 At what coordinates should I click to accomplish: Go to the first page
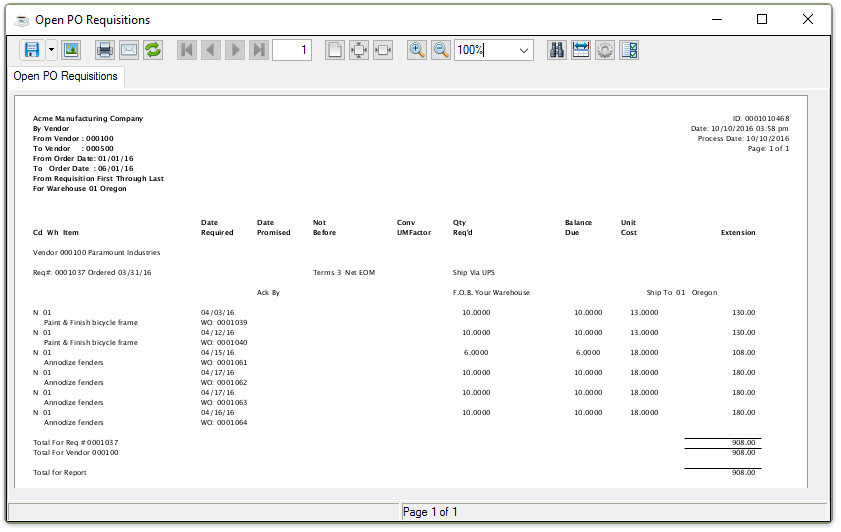pos(187,50)
